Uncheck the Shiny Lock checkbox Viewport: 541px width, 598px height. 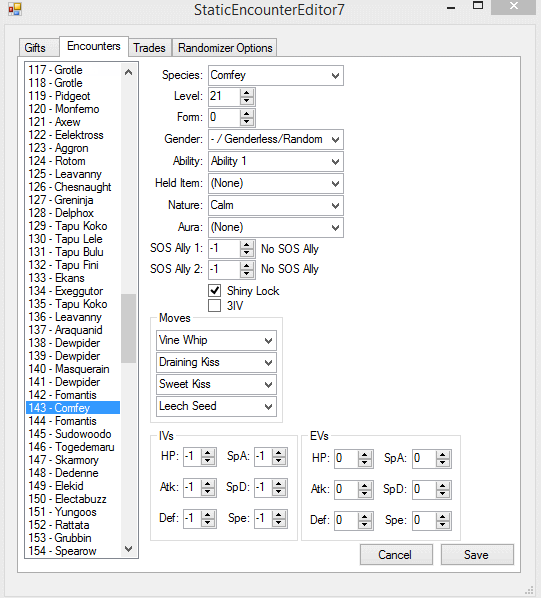[x=215, y=291]
